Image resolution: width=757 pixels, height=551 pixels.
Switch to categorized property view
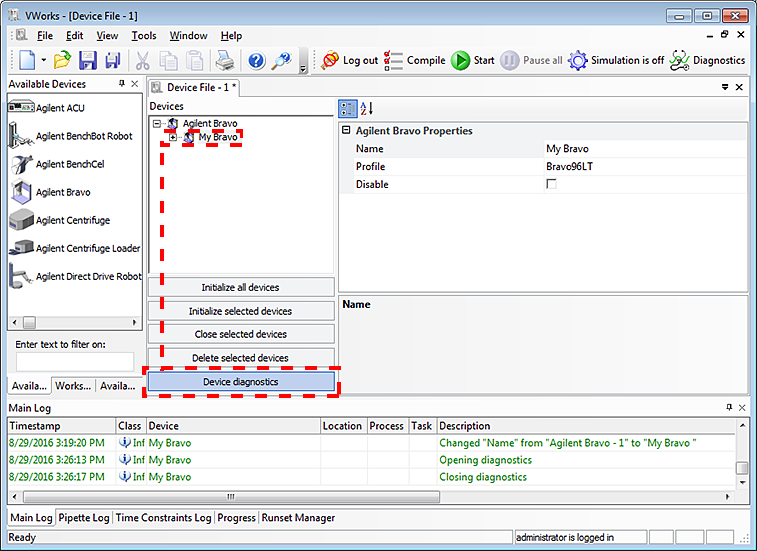point(347,108)
